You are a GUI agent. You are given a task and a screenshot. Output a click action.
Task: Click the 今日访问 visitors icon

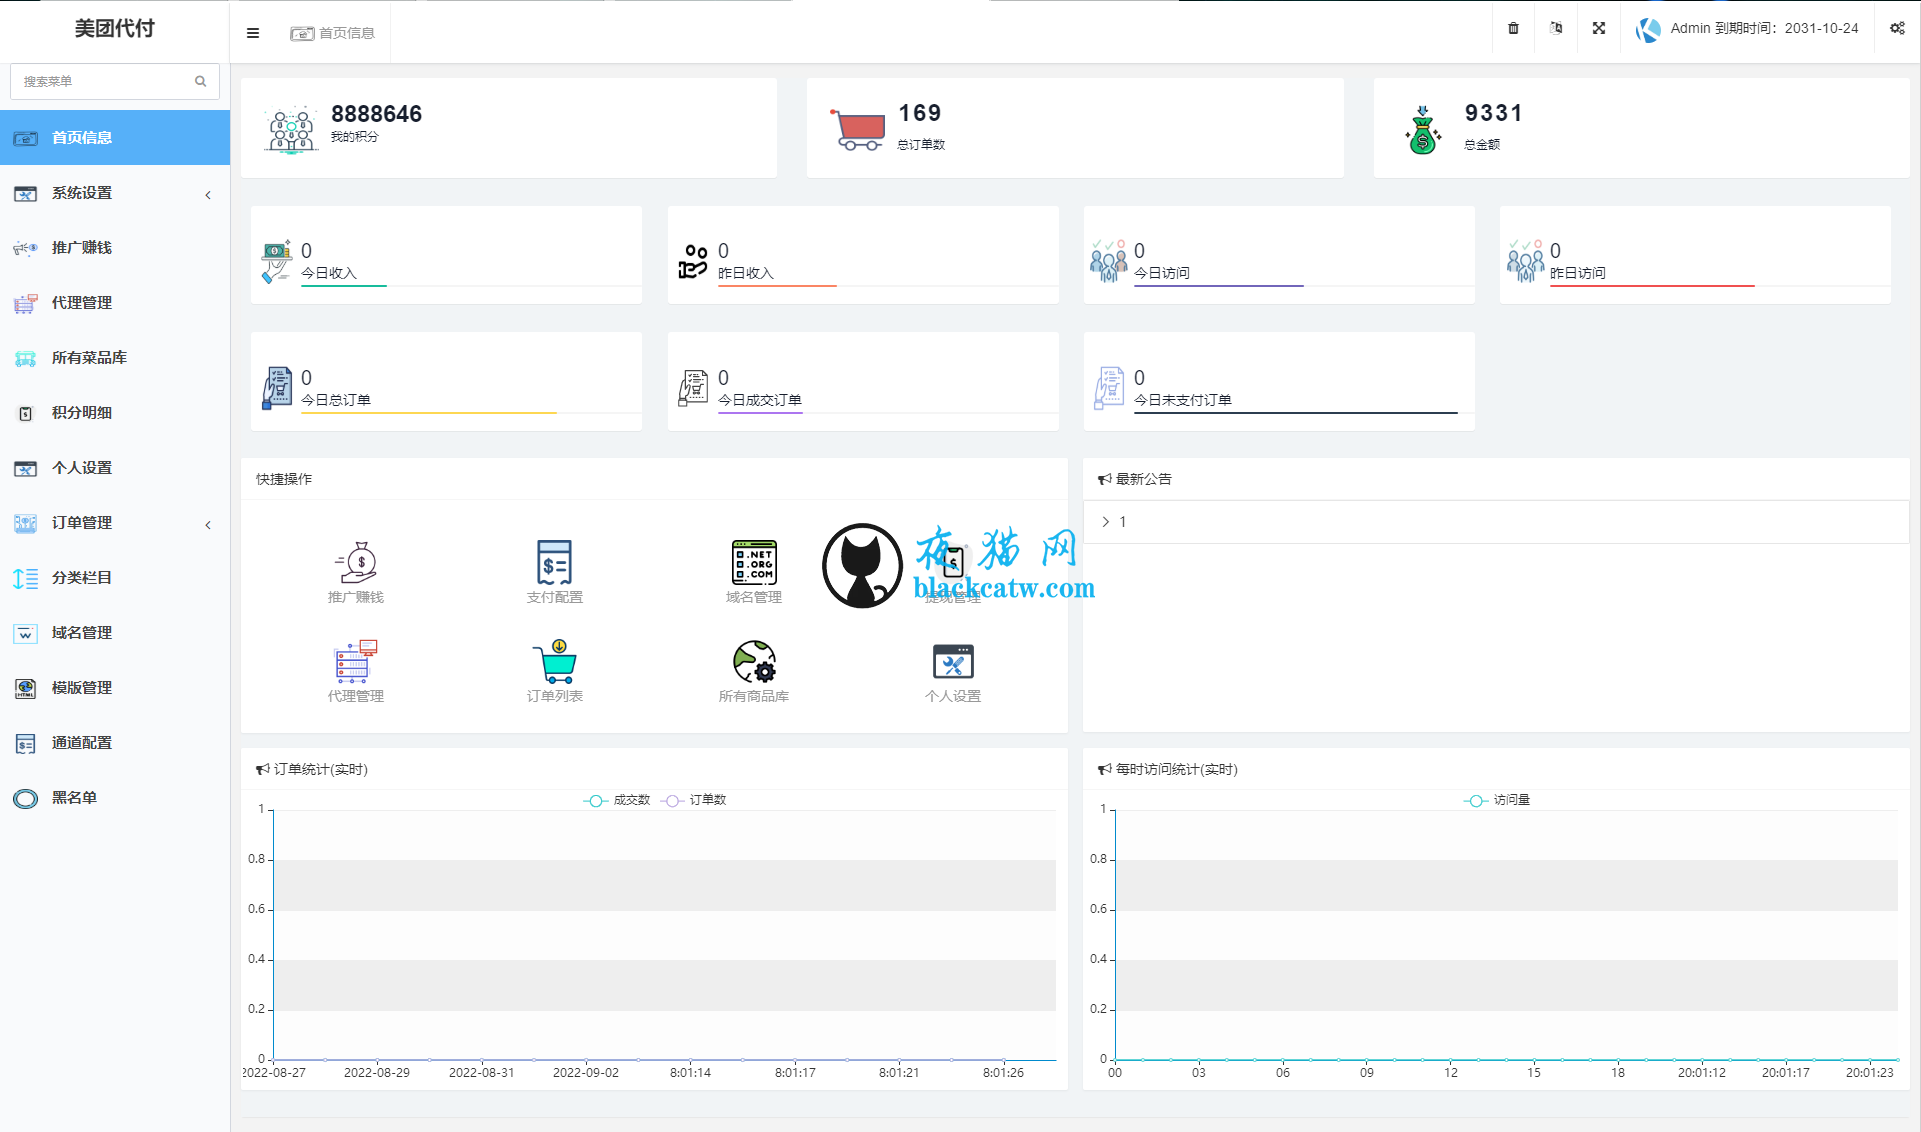point(1108,261)
